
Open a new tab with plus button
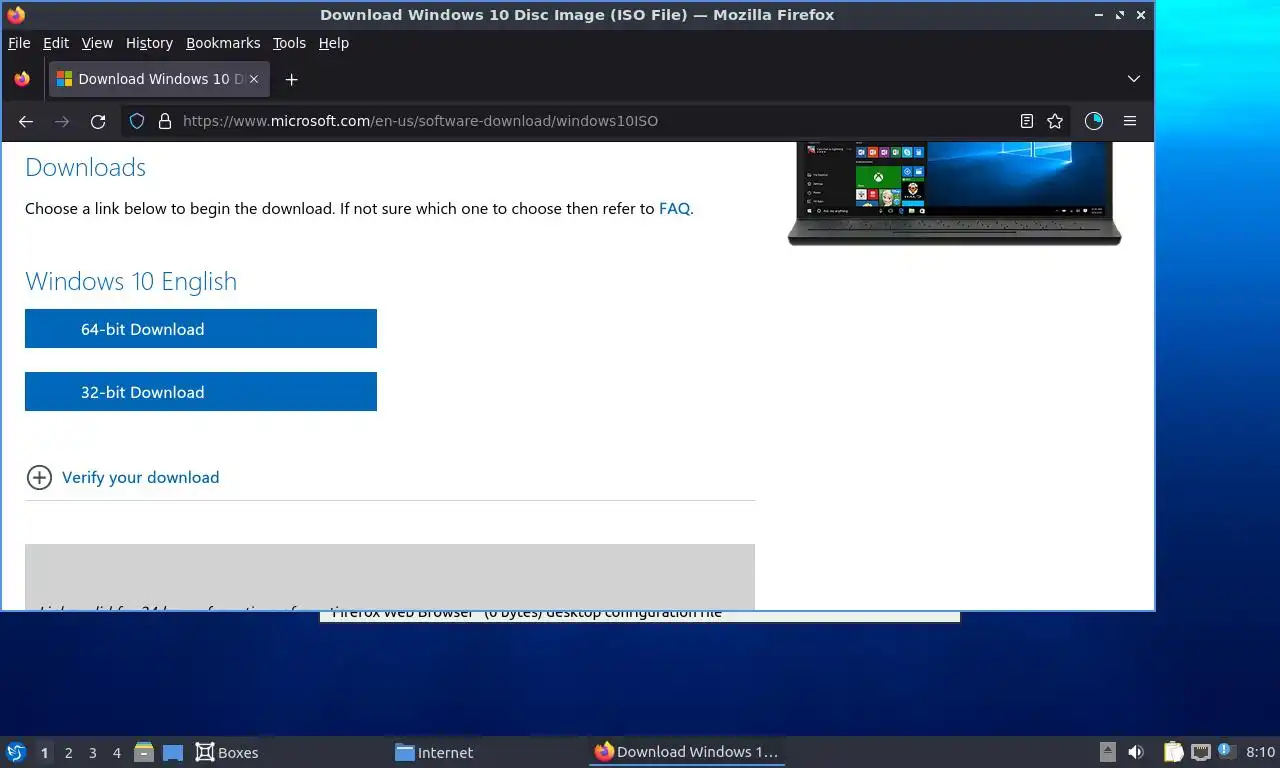click(291, 79)
